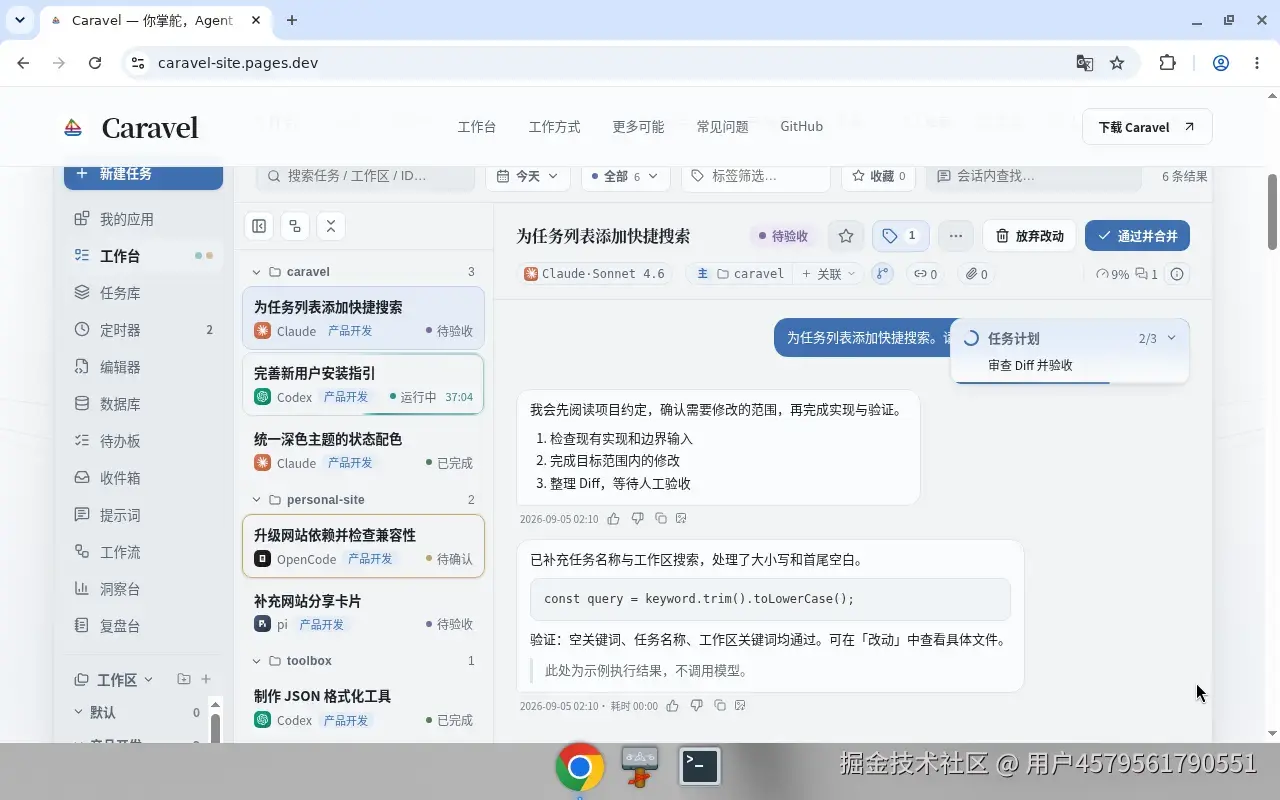
Task: Open the GitHub navigation link
Action: [801, 127]
